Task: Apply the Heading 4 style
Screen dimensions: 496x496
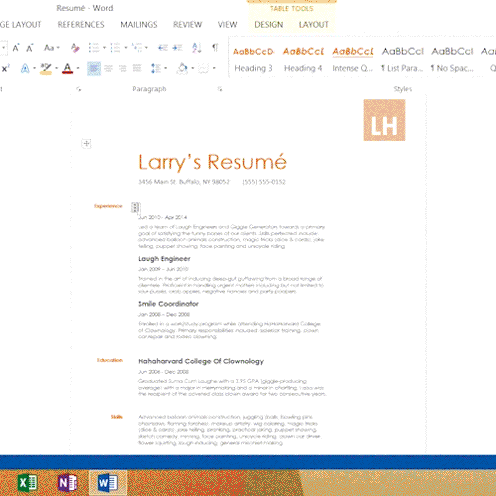Action: [x=303, y=60]
